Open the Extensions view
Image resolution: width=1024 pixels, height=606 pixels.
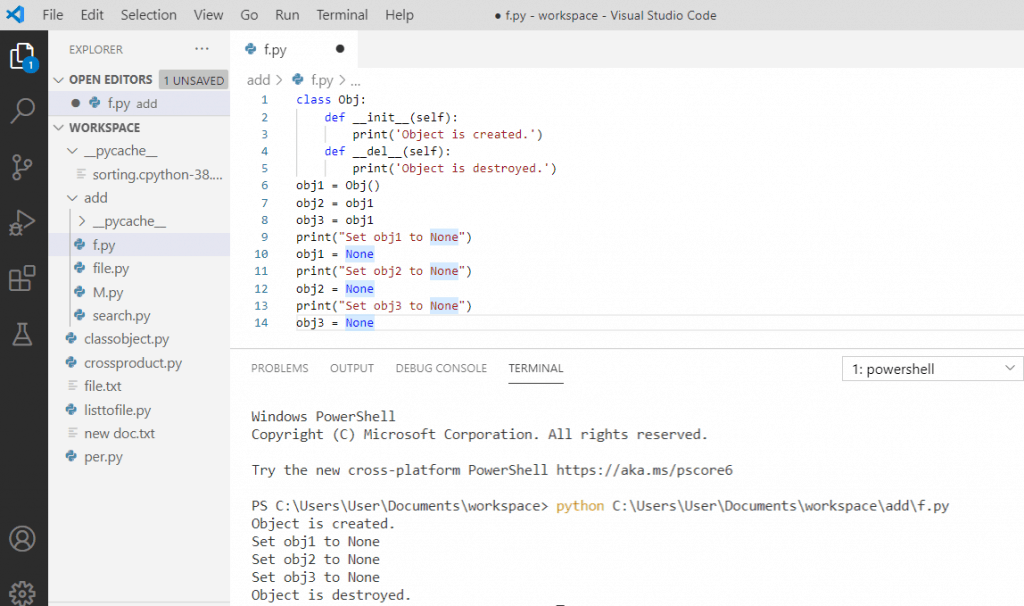pos(22,277)
